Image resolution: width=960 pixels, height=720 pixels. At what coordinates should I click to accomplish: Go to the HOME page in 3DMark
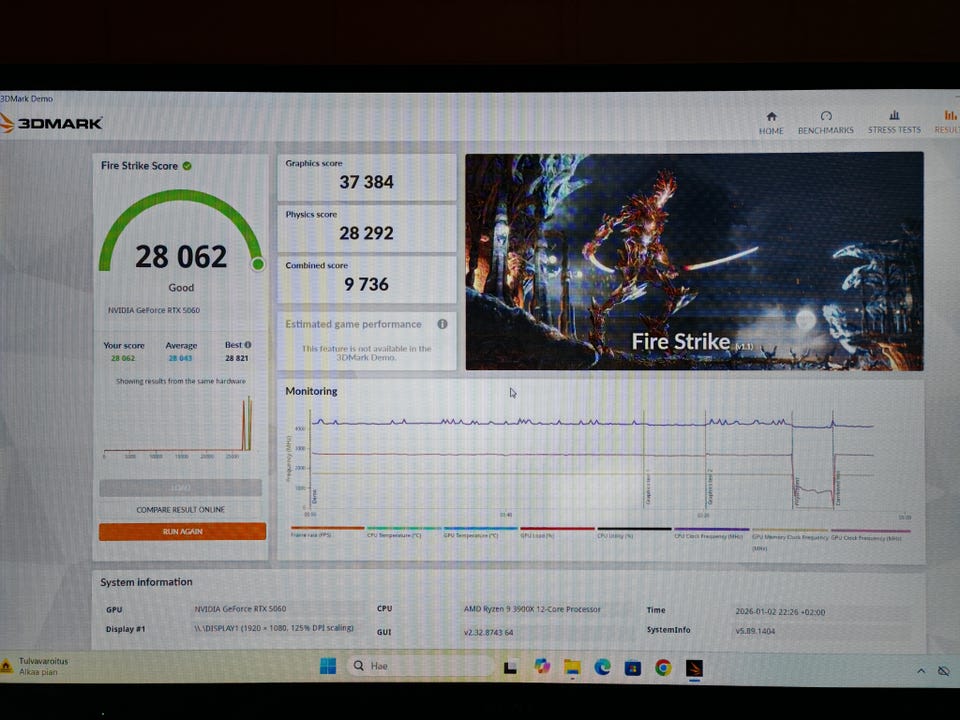coord(771,123)
